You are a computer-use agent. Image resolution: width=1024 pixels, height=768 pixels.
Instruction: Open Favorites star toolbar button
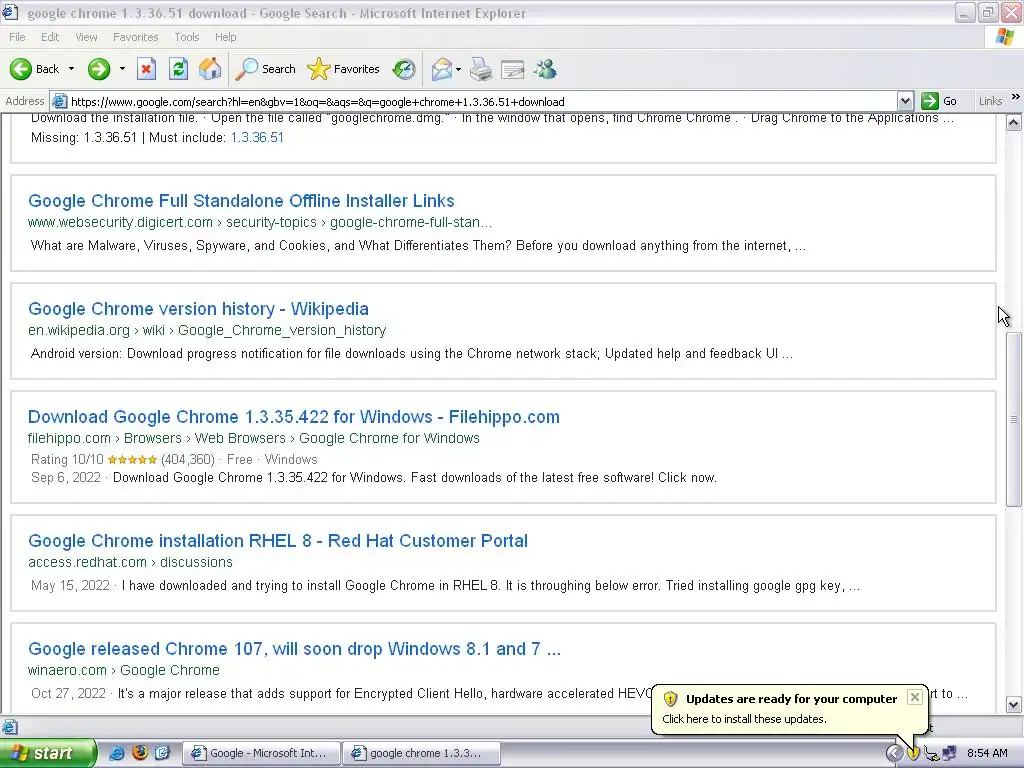tap(344, 69)
